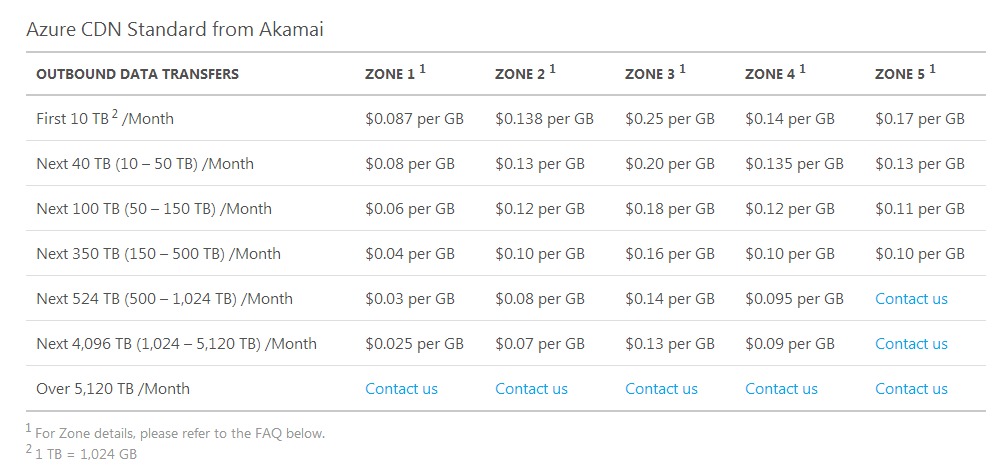Click the $0.025 per GB price cell

coord(414,344)
